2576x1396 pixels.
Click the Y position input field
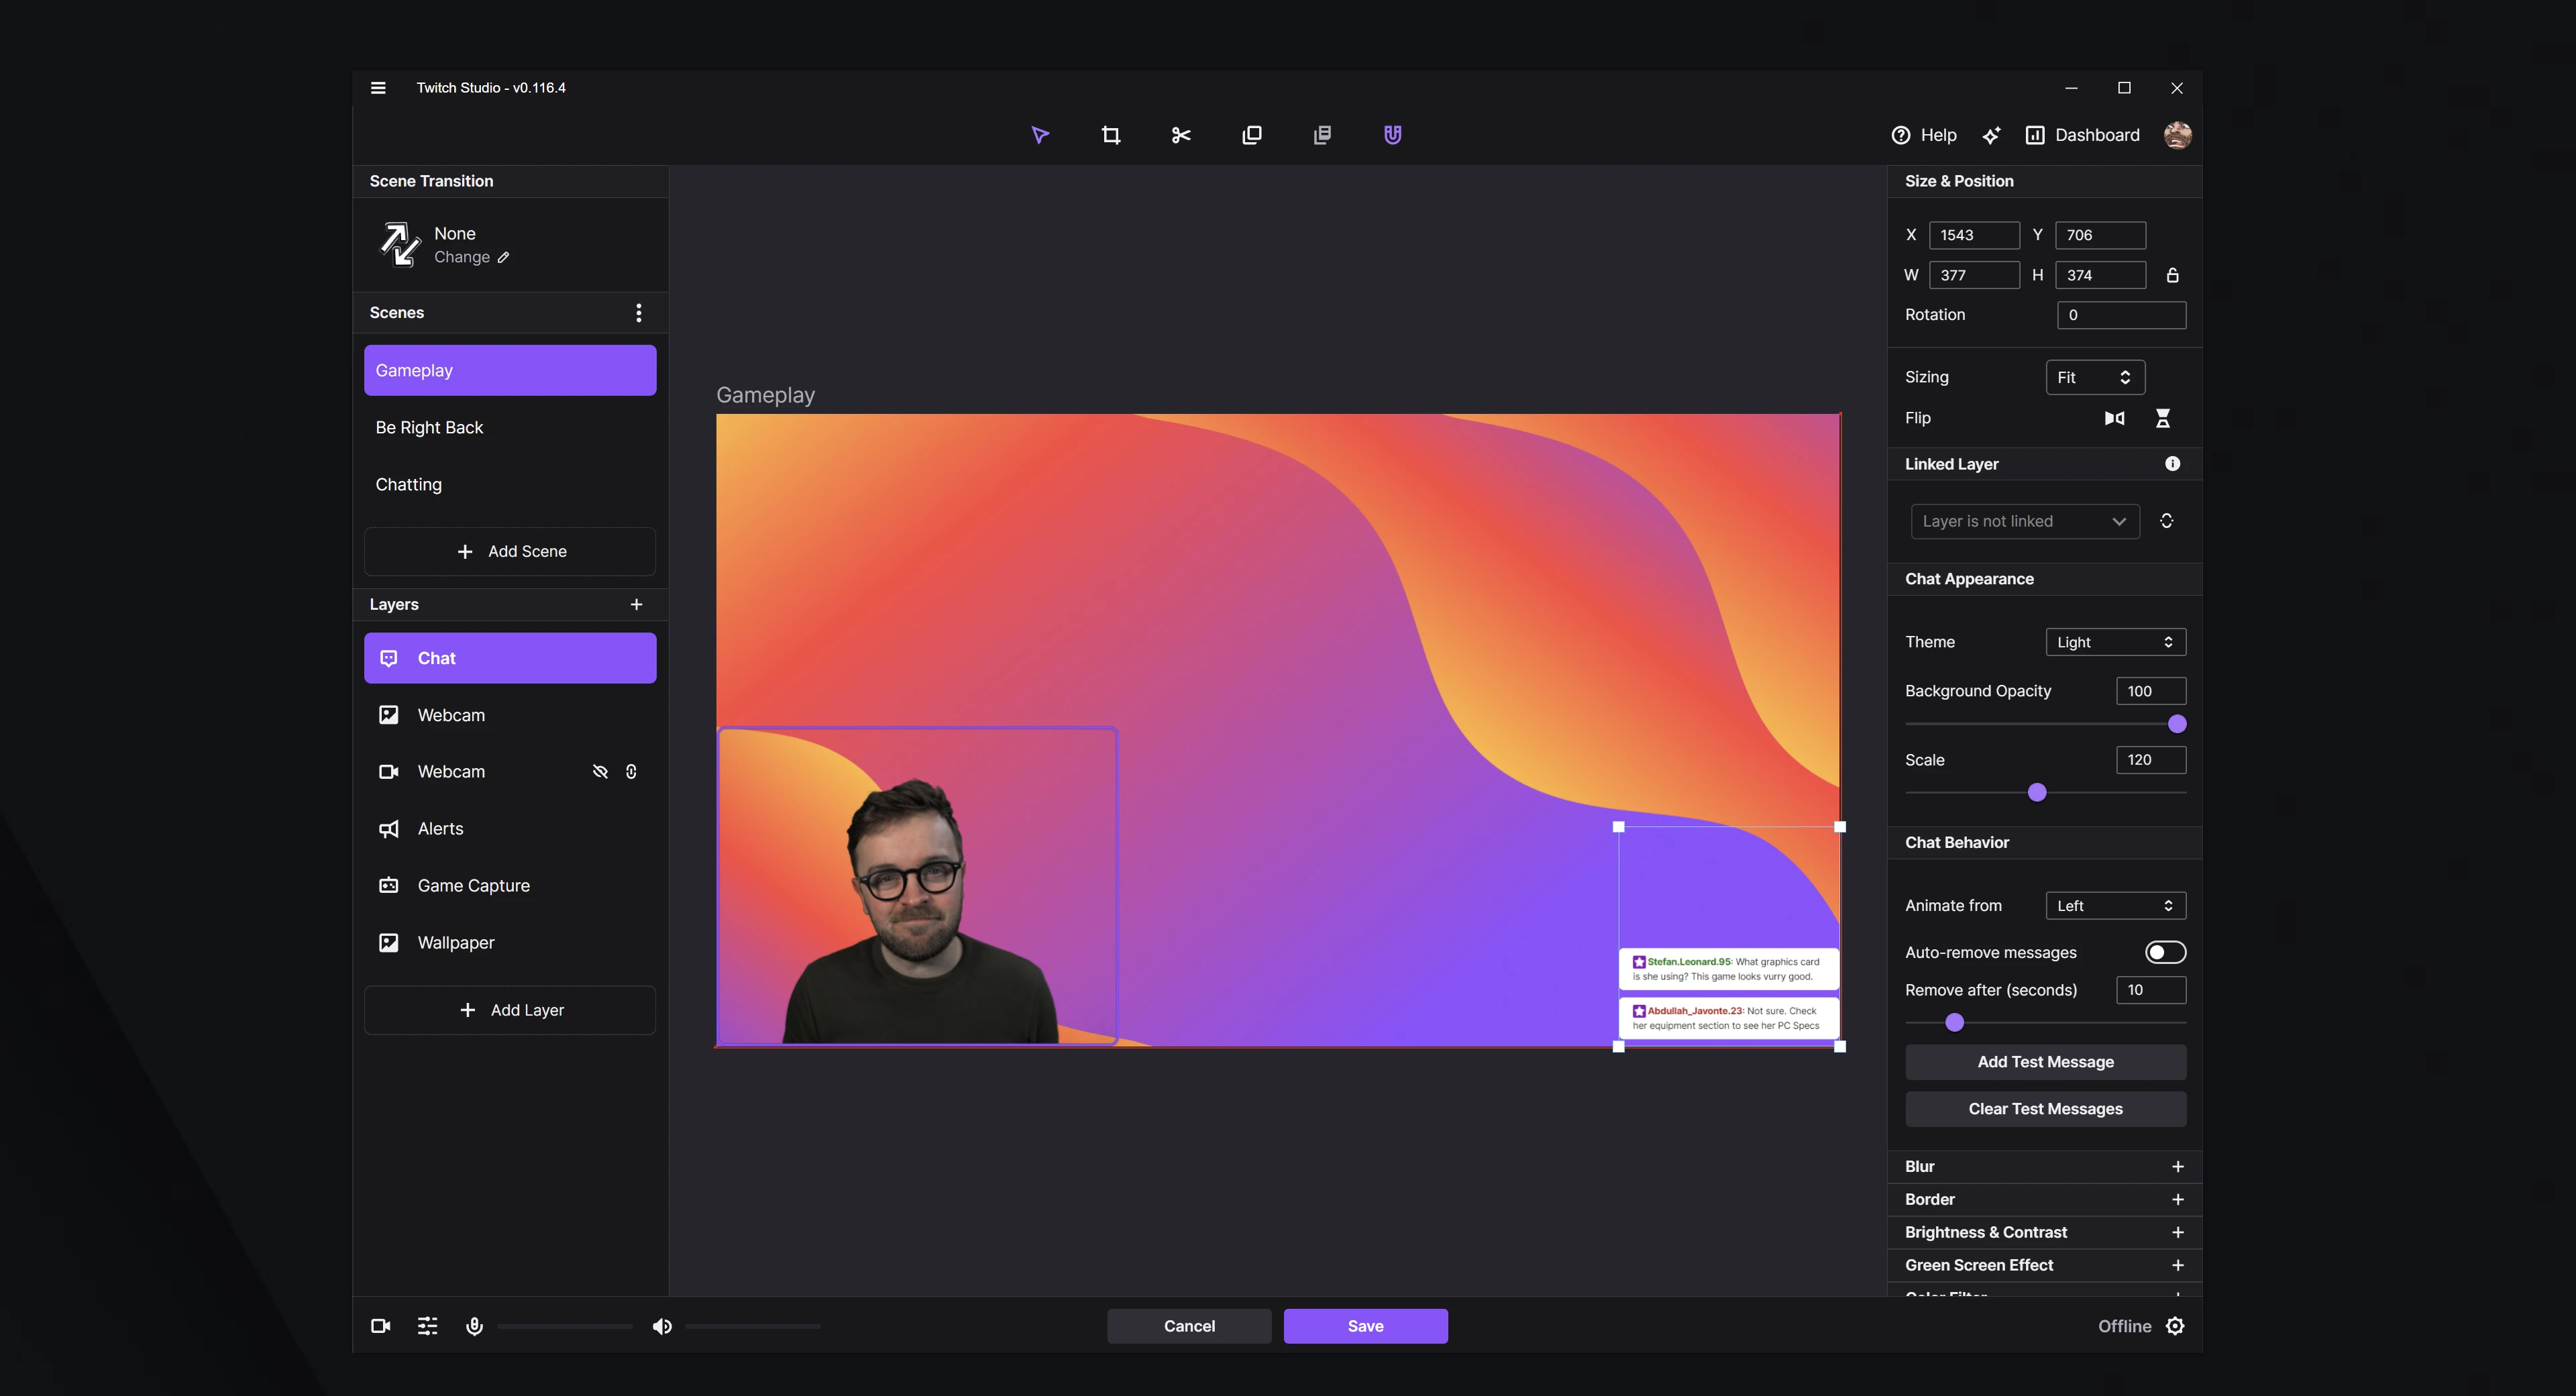[x=2100, y=235]
